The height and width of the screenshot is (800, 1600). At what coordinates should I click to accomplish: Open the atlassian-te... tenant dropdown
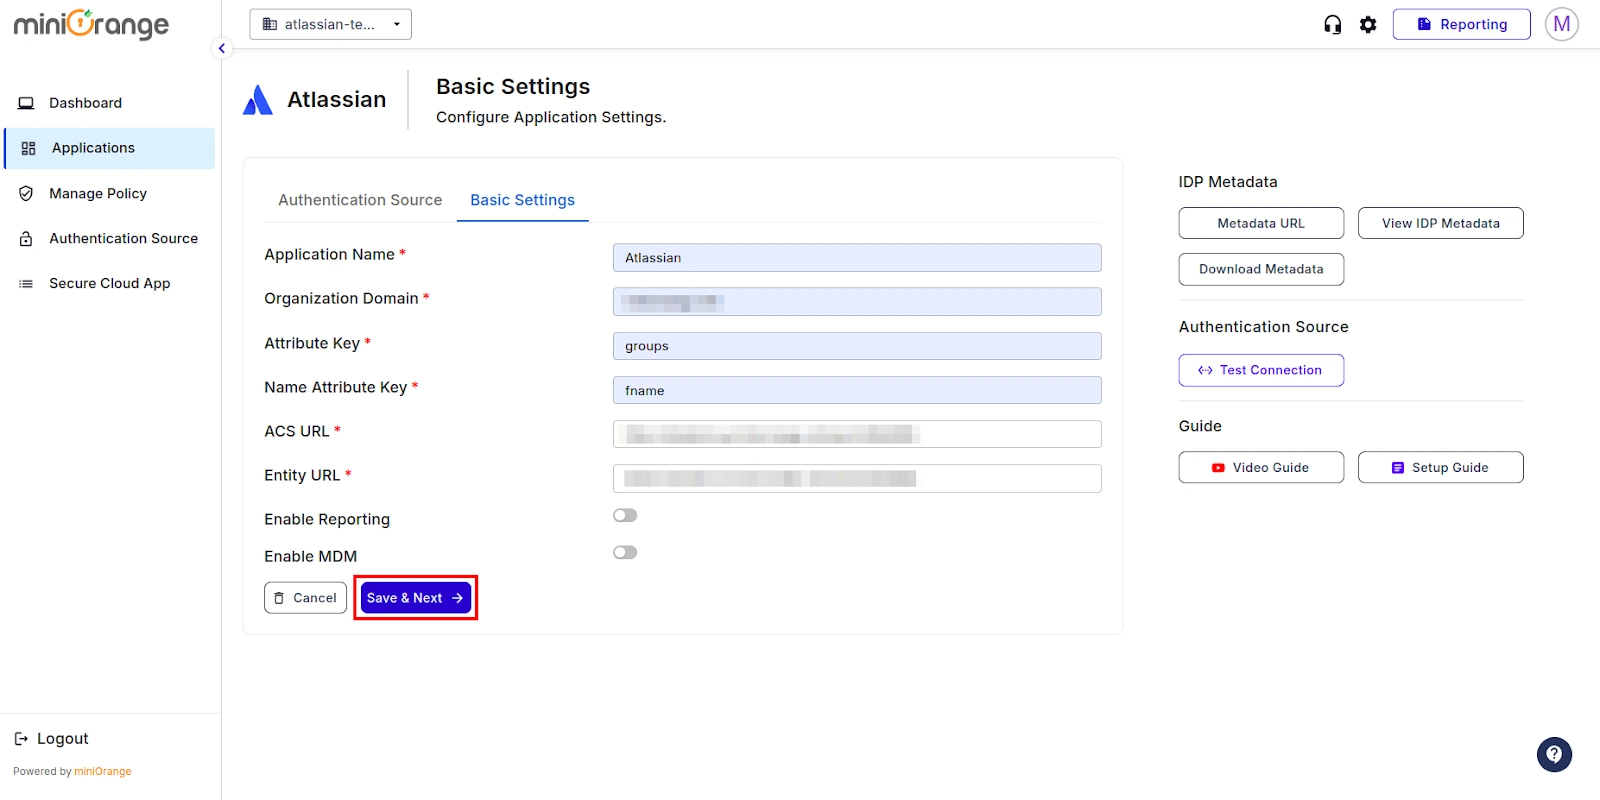coord(330,24)
